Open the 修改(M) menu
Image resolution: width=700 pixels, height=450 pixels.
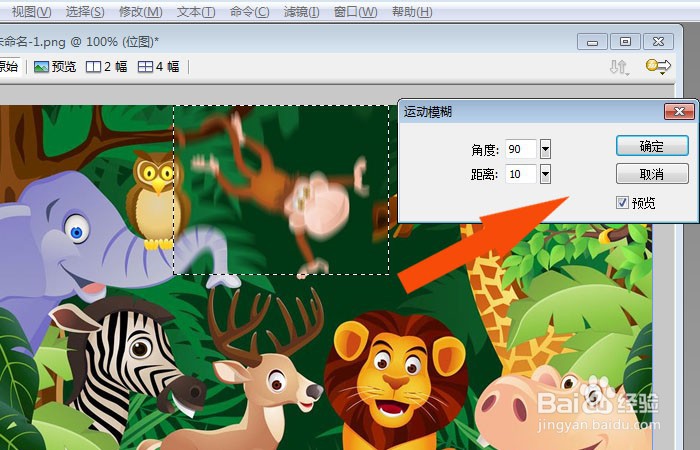(141, 11)
